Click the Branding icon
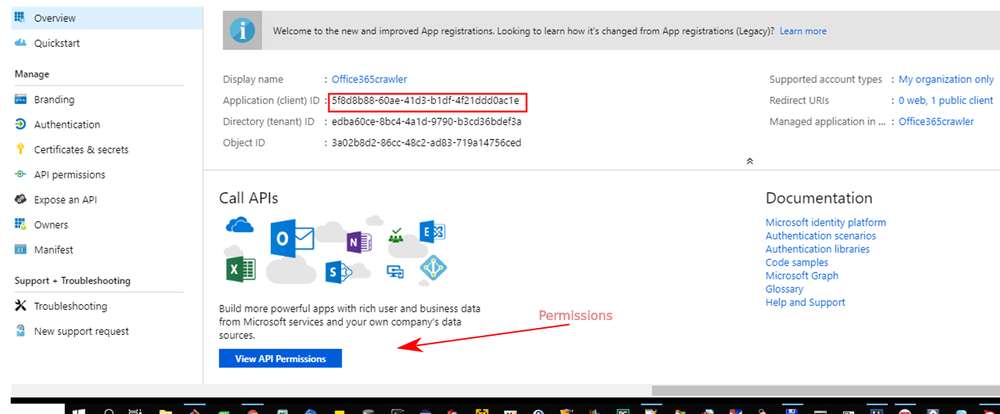This screenshot has height=414, width=1000. tap(20, 100)
